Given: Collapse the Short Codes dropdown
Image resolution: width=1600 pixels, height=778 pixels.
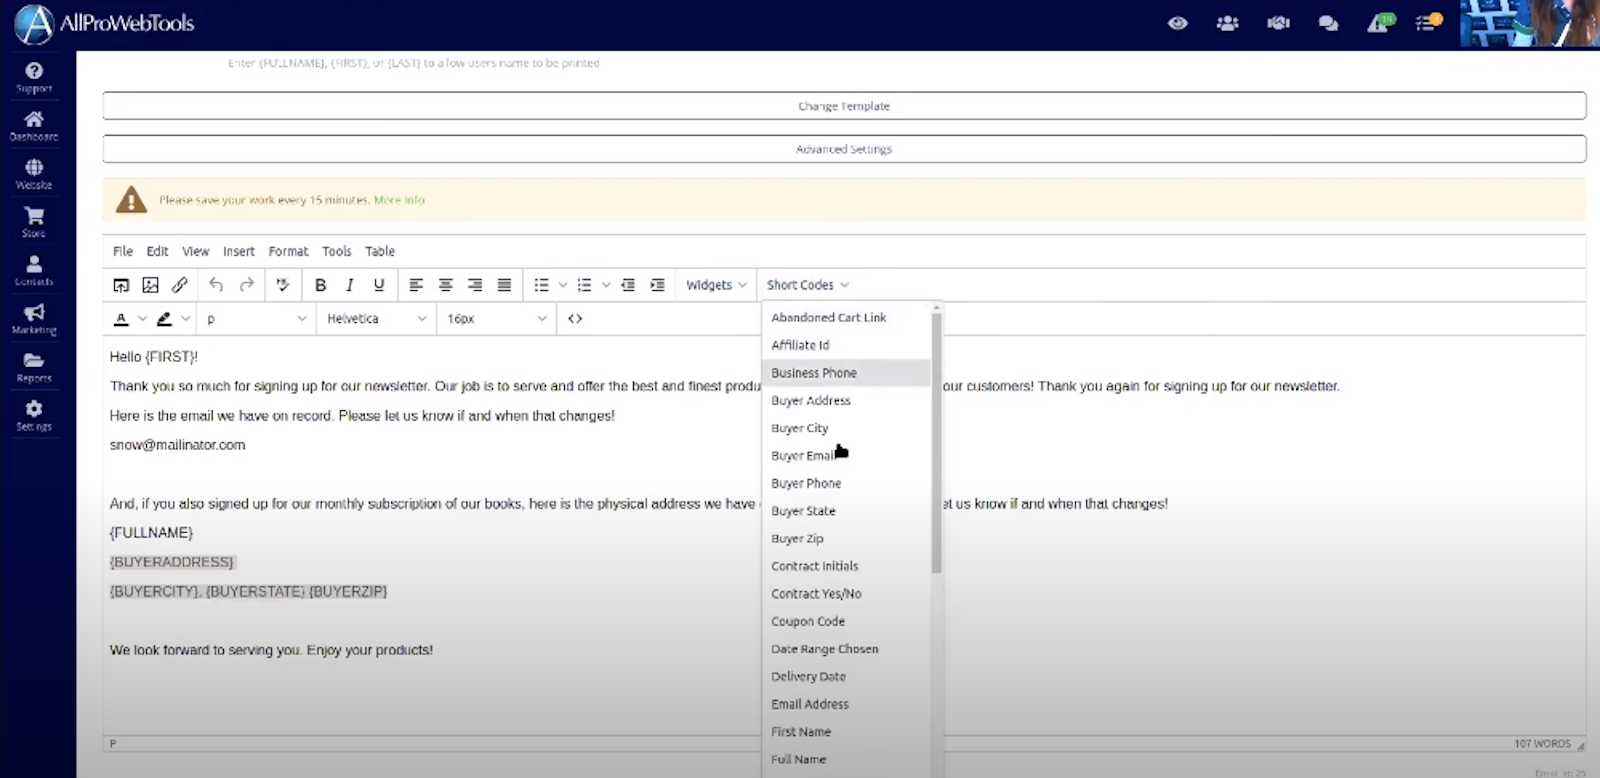Looking at the screenshot, I should (808, 285).
